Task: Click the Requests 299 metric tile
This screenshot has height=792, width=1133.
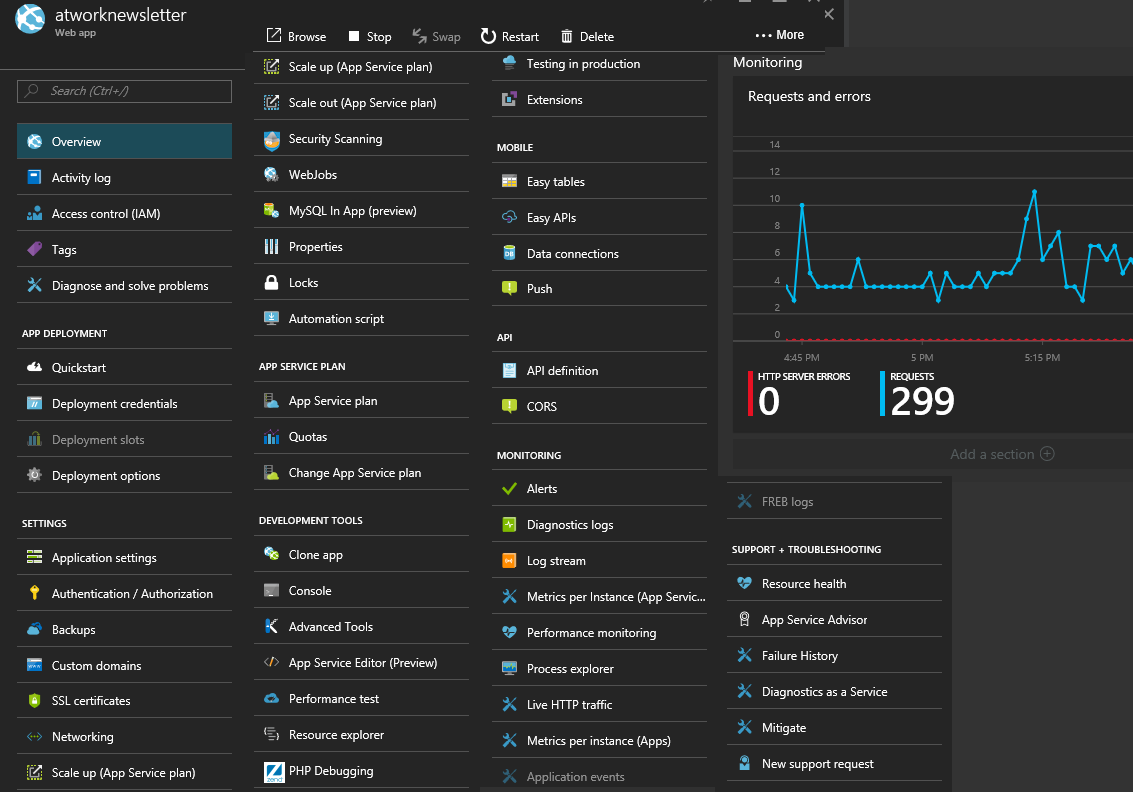Action: tap(920, 394)
